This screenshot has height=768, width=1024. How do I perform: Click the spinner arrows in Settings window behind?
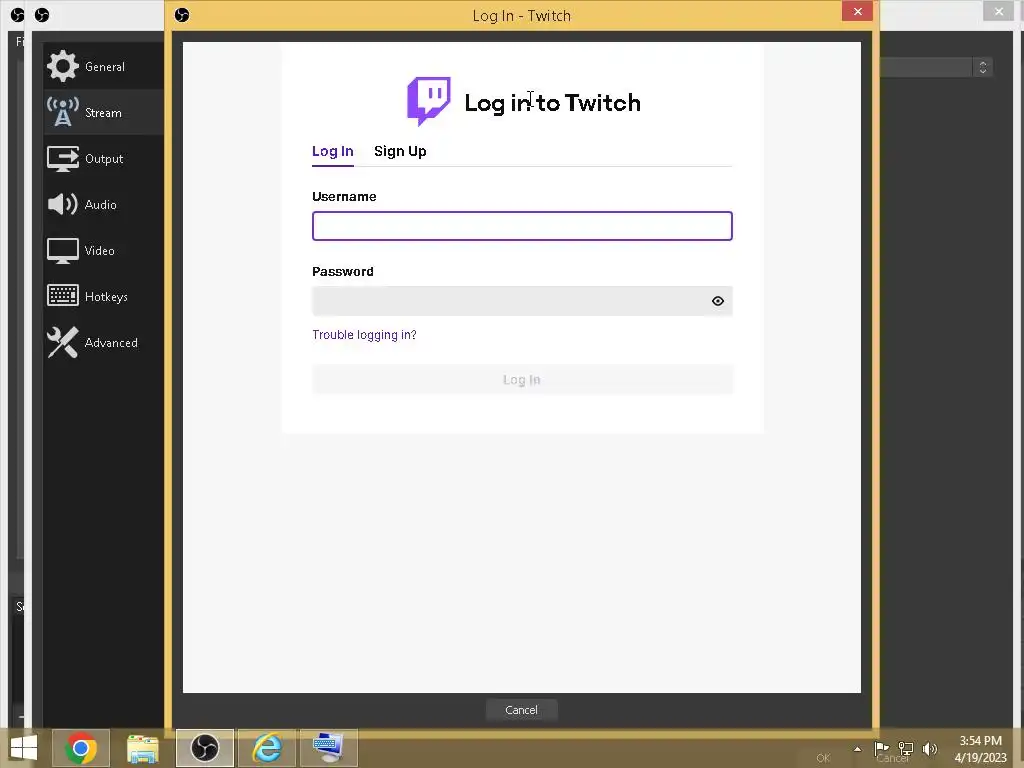[x=983, y=67]
